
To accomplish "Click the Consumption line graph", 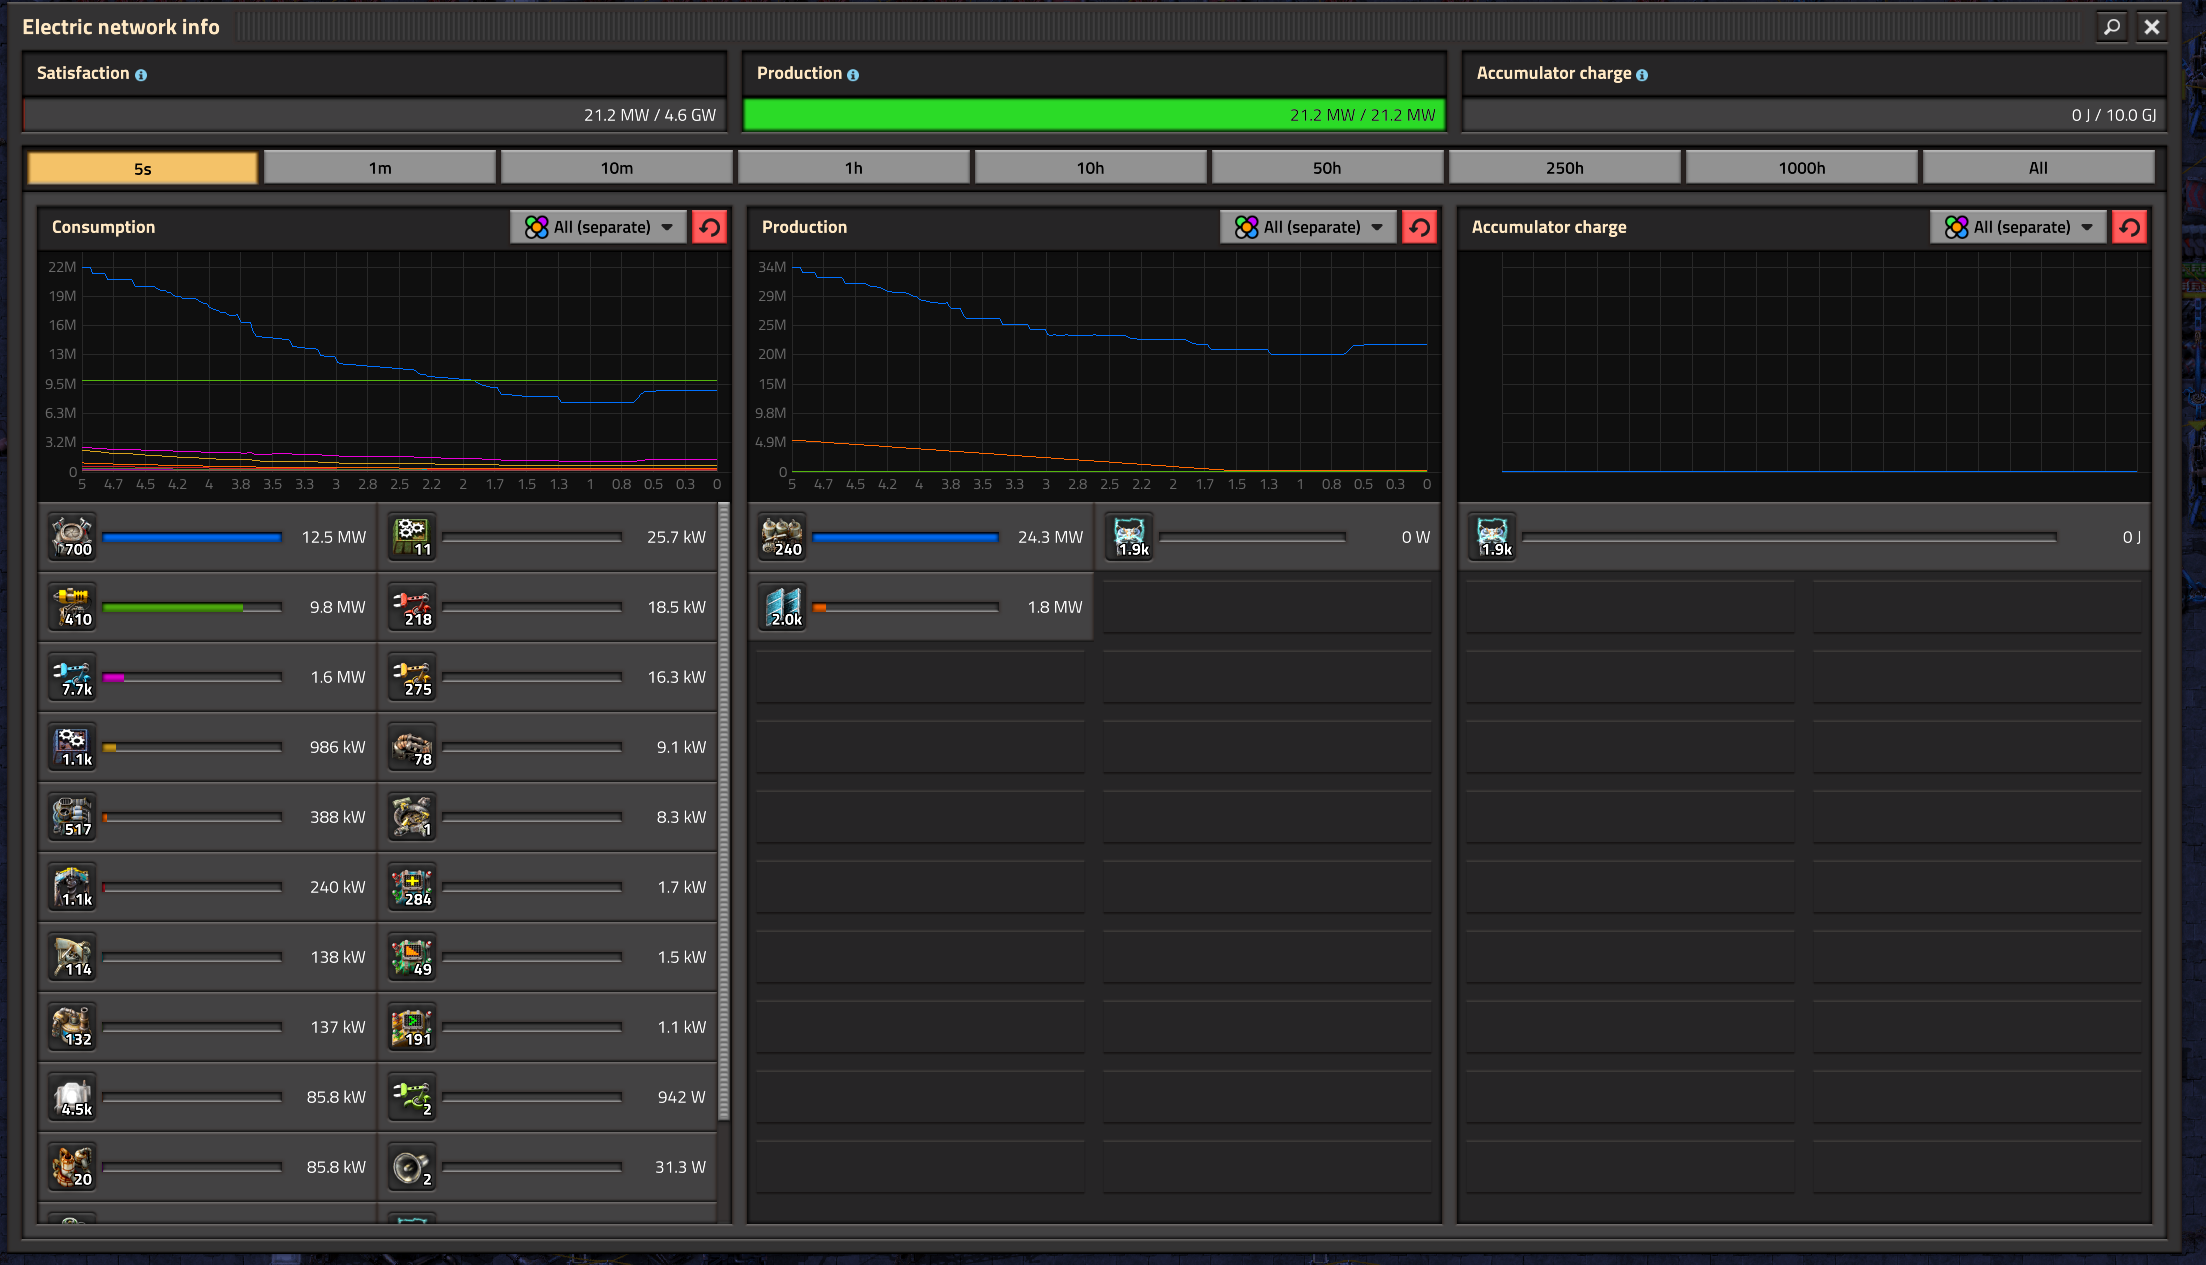I will coord(385,375).
